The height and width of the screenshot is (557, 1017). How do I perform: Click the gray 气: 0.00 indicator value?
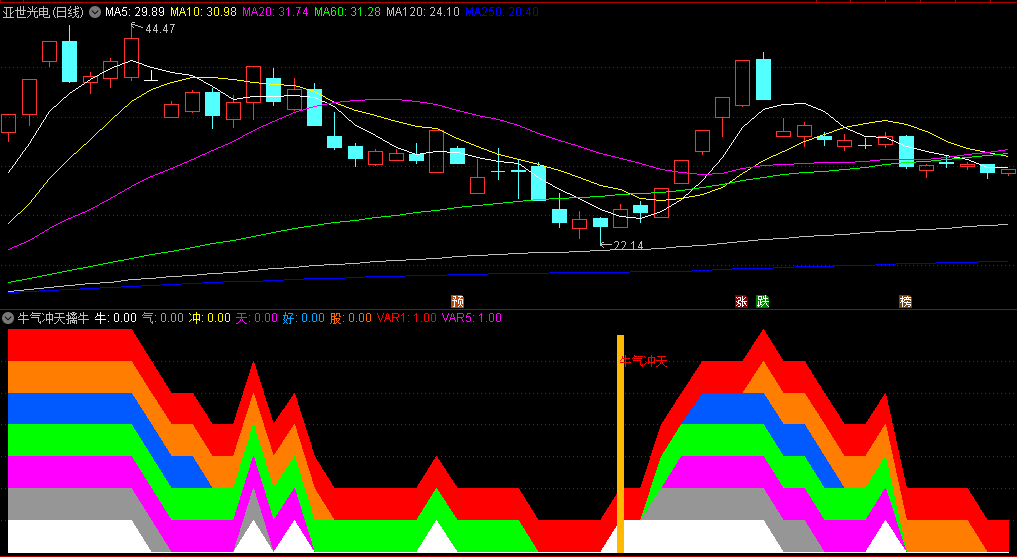point(163,318)
